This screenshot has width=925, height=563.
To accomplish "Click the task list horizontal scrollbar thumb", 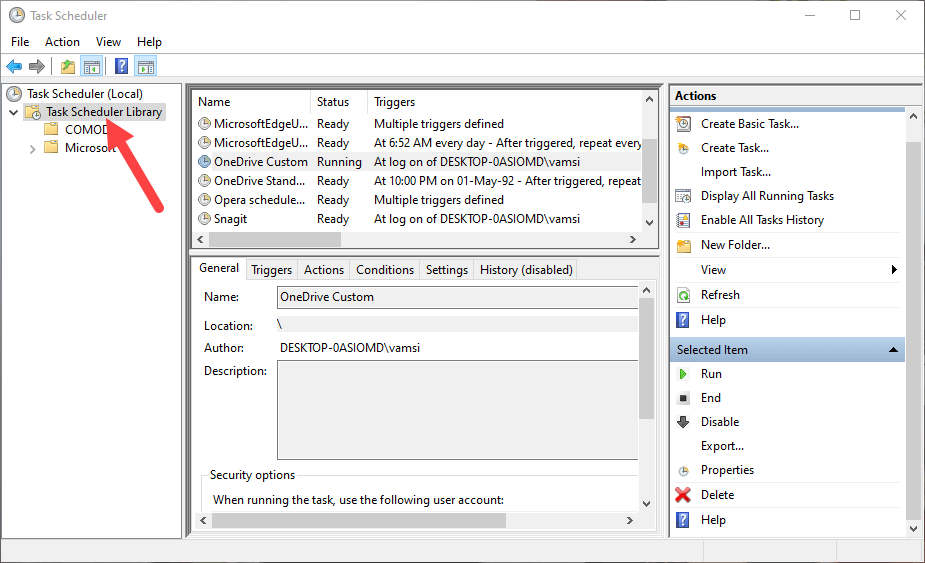I will pyautogui.click(x=275, y=240).
